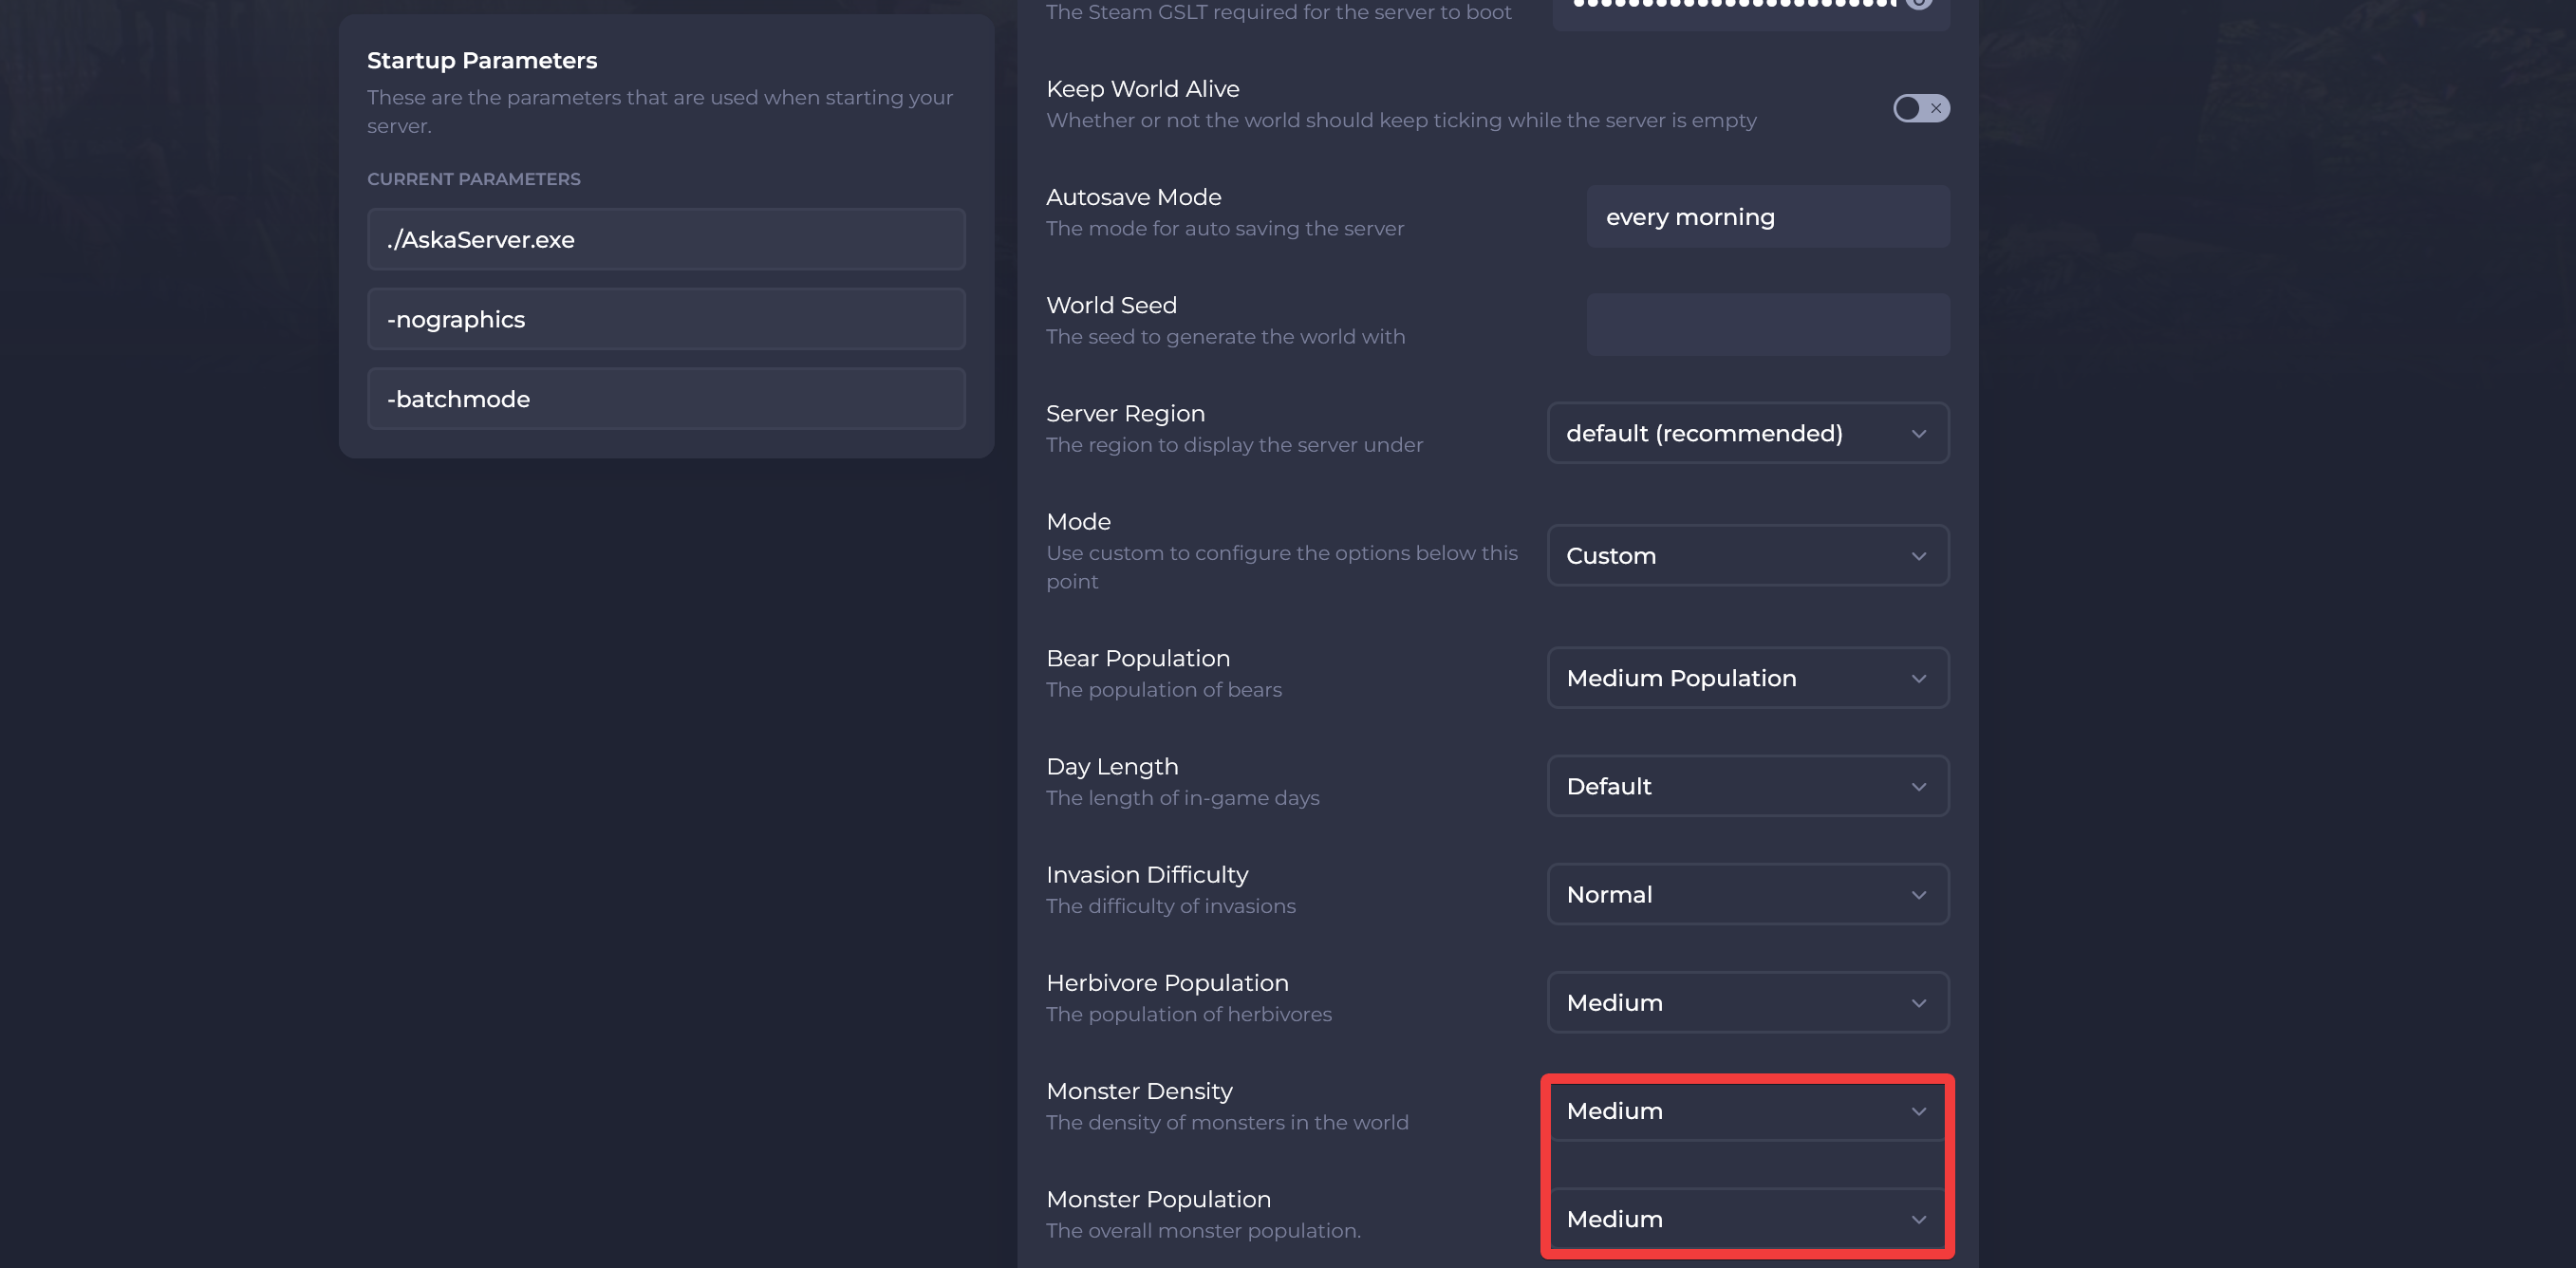Click the -nographics parameter box
Image resolution: width=2576 pixels, height=1268 pixels.
[x=666, y=319]
